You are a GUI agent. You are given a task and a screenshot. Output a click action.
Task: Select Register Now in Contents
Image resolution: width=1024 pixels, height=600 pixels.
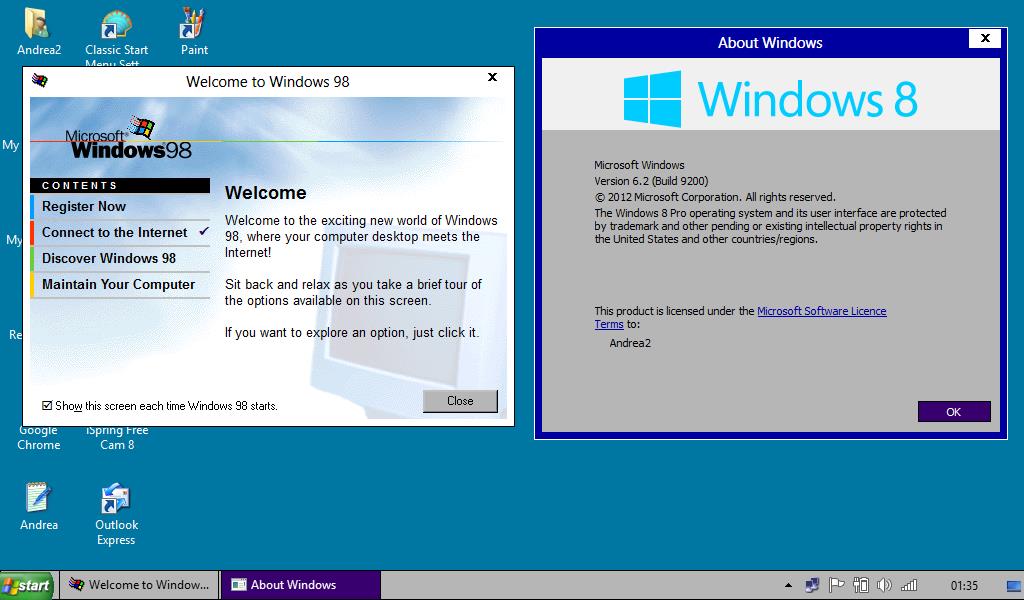tap(120, 206)
